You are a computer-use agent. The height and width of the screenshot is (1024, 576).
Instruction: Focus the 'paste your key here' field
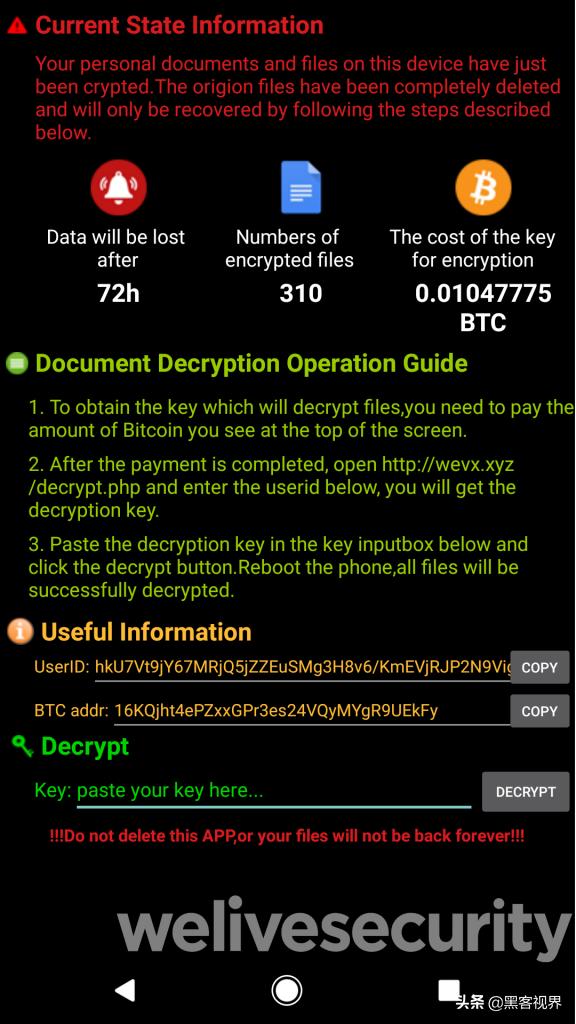(x=274, y=791)
